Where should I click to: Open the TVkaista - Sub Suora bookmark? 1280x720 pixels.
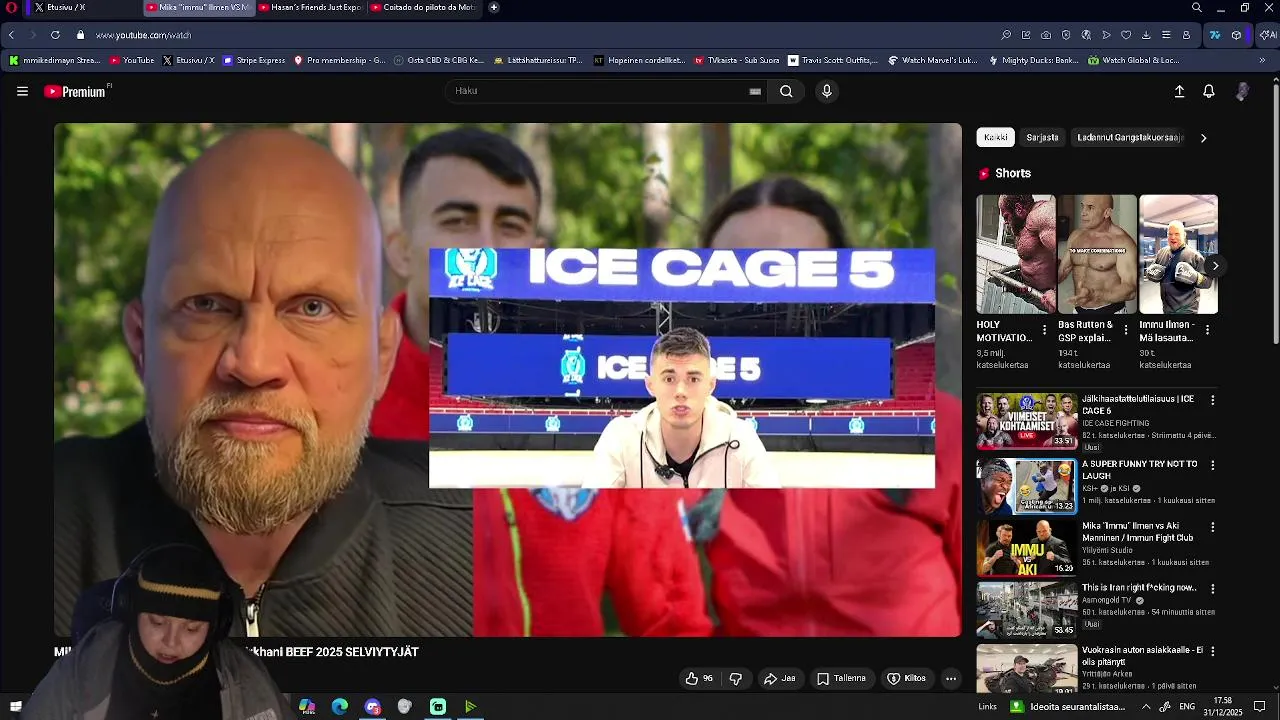pos(737,60)
